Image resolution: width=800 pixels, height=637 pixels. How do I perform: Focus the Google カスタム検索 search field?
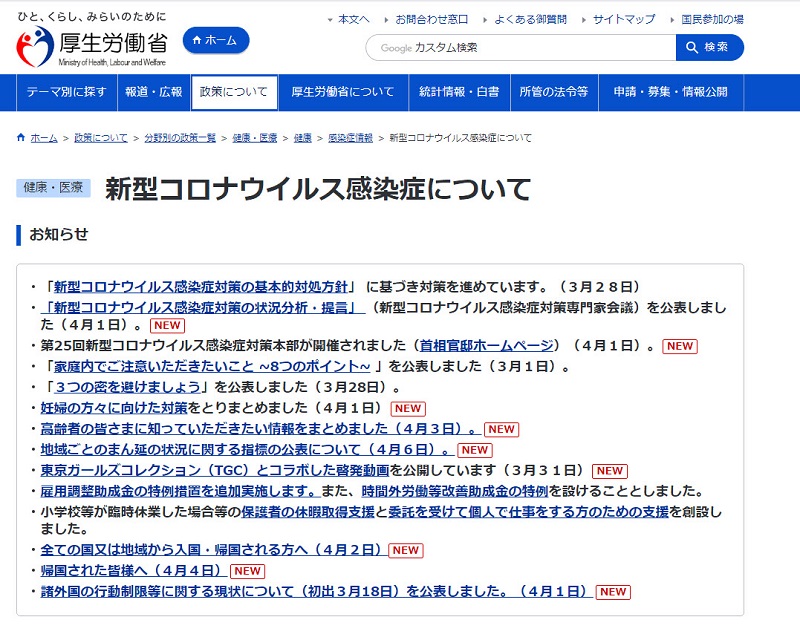[520, 47]
